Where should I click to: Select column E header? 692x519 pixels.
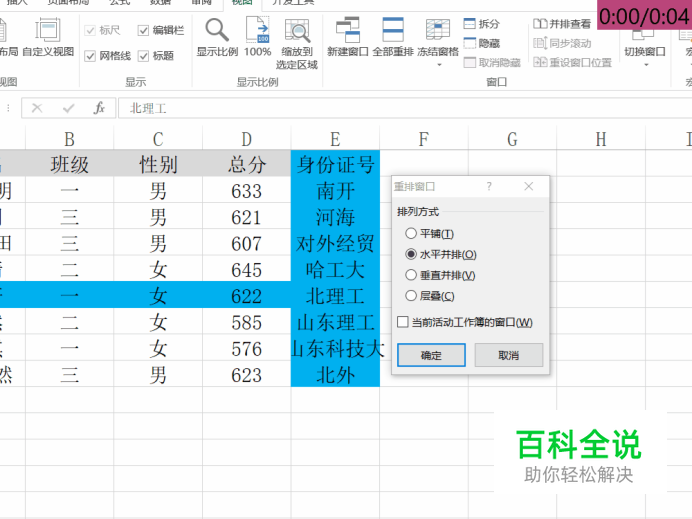(x=335, y=139)
